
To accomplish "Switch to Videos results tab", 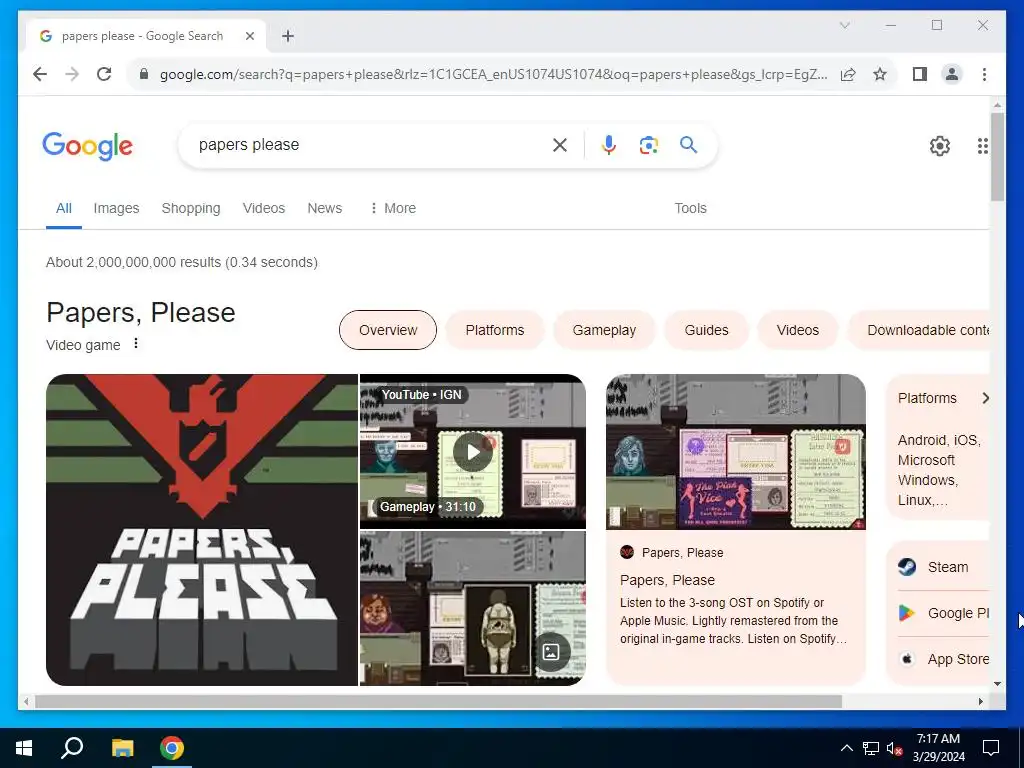I will click(264, 208).
